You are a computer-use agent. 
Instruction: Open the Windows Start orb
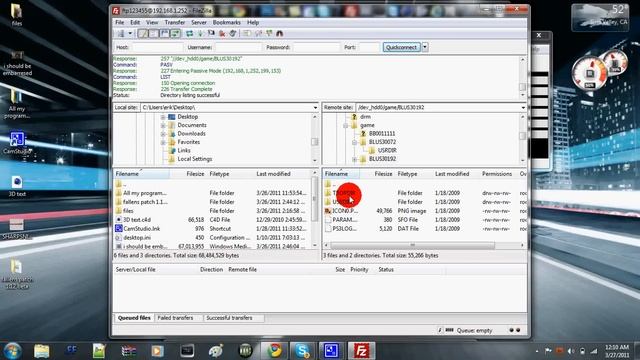[12, 351]
